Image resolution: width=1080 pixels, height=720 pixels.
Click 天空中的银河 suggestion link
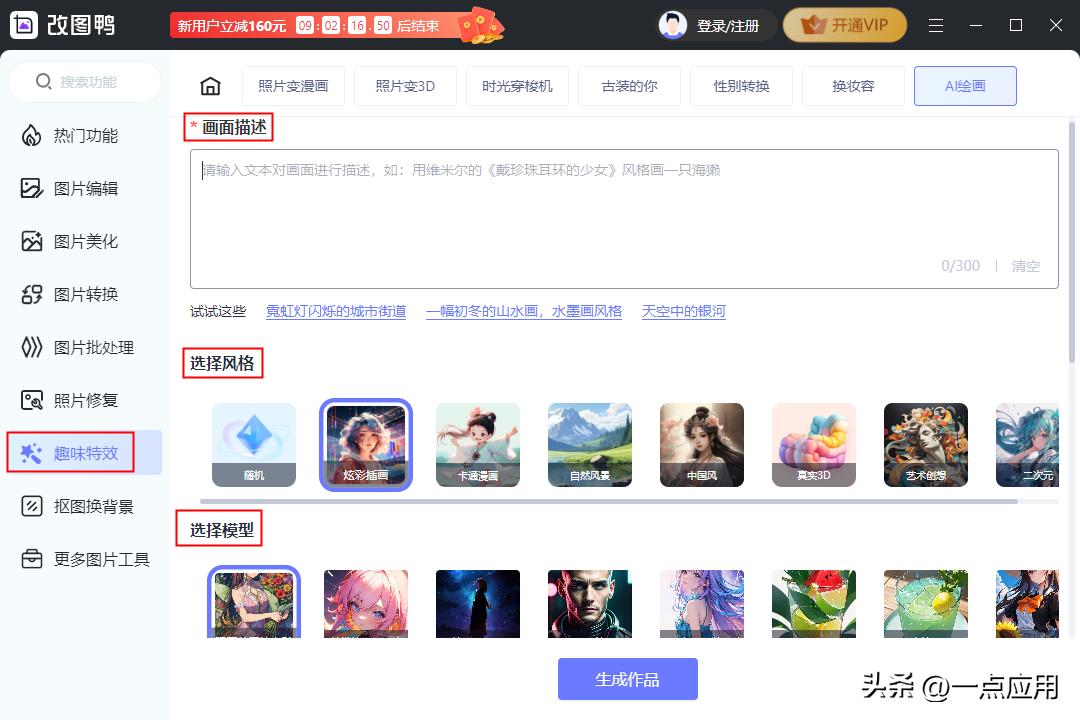pyautogui.click(x=684, y=311)
